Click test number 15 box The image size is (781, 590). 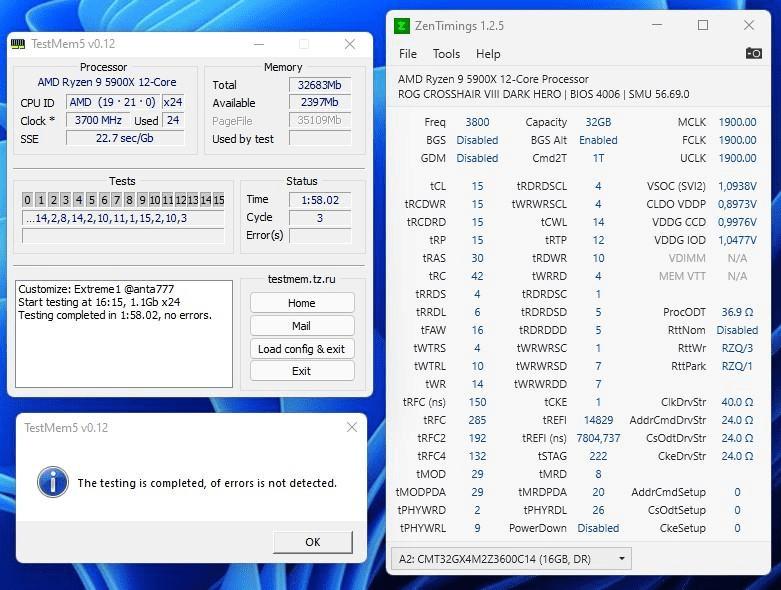pos(219,200)
